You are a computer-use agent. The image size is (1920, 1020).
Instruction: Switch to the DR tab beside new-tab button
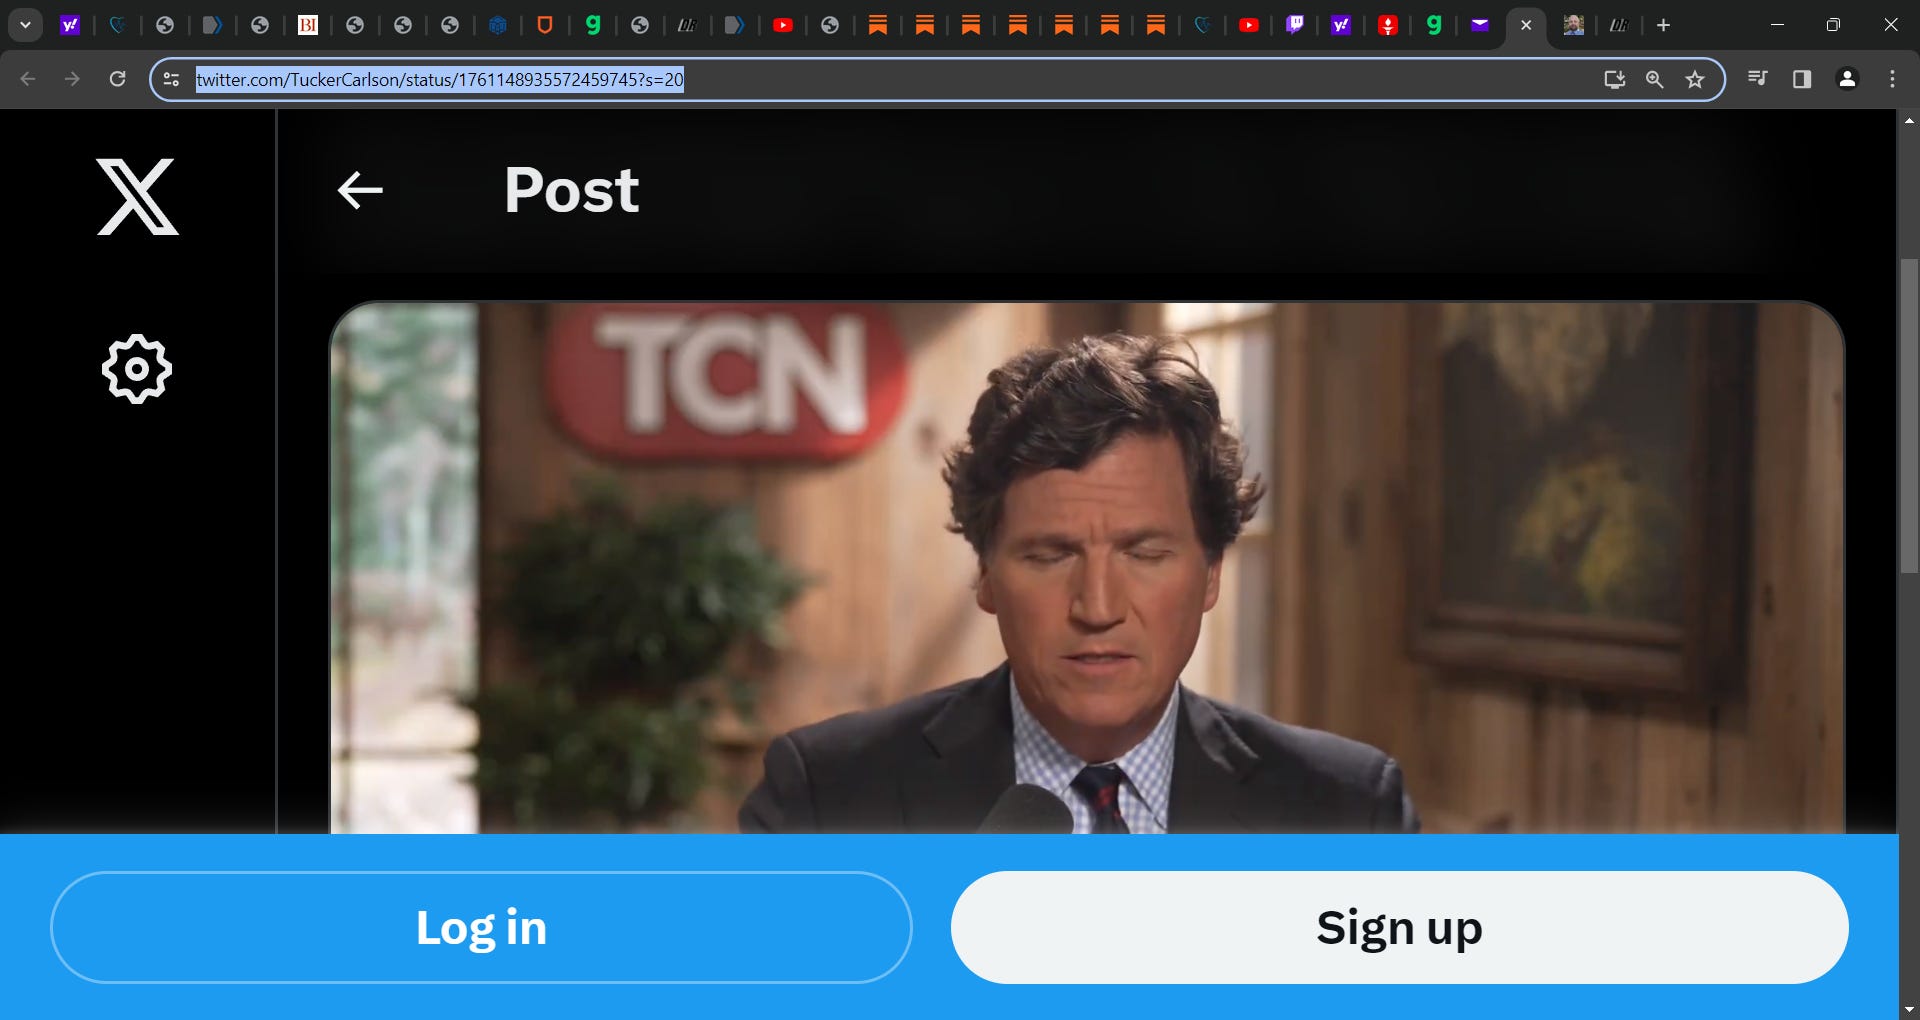[1619, 25]
